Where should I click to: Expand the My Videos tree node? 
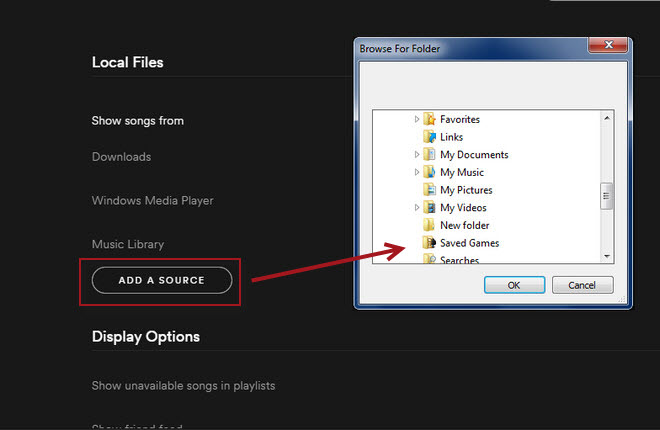pos(417,208)
